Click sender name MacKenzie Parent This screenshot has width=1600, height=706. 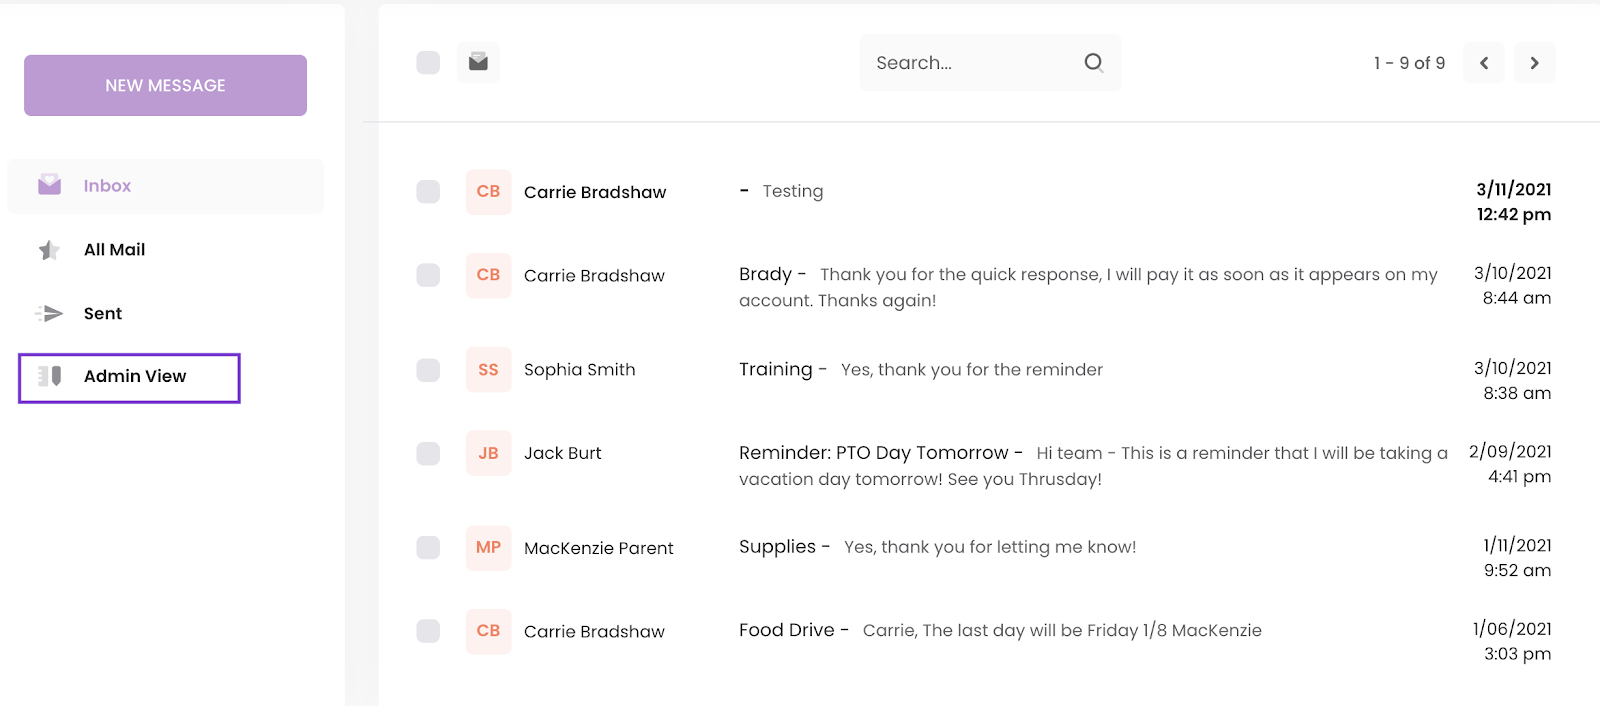click(x=599, y=548)
